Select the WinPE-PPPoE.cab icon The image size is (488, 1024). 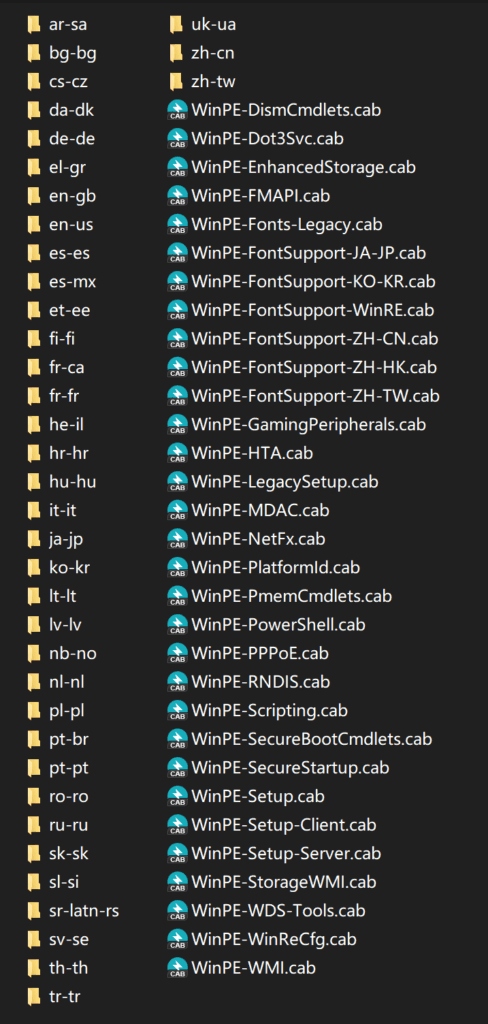[x=177, y=653]
